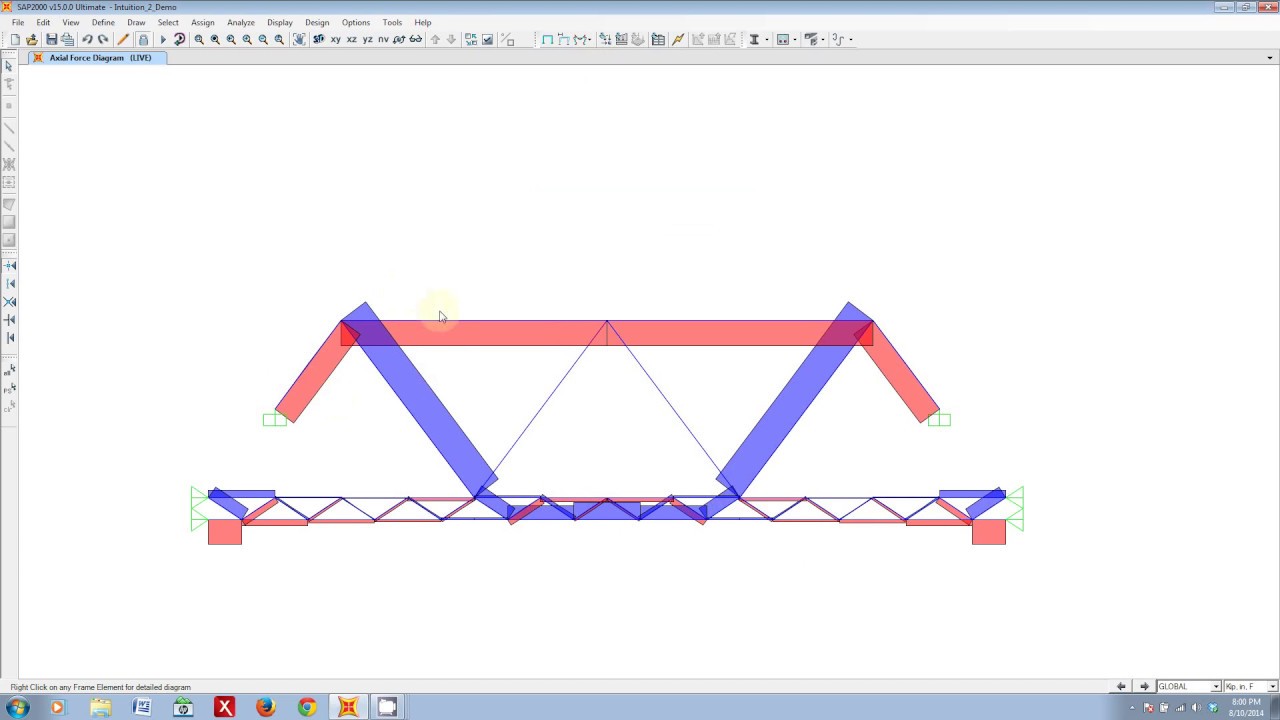Select the pointer tool in left toolbar
This screenshot has height=720, width=1280.
[x=9, y=66]
